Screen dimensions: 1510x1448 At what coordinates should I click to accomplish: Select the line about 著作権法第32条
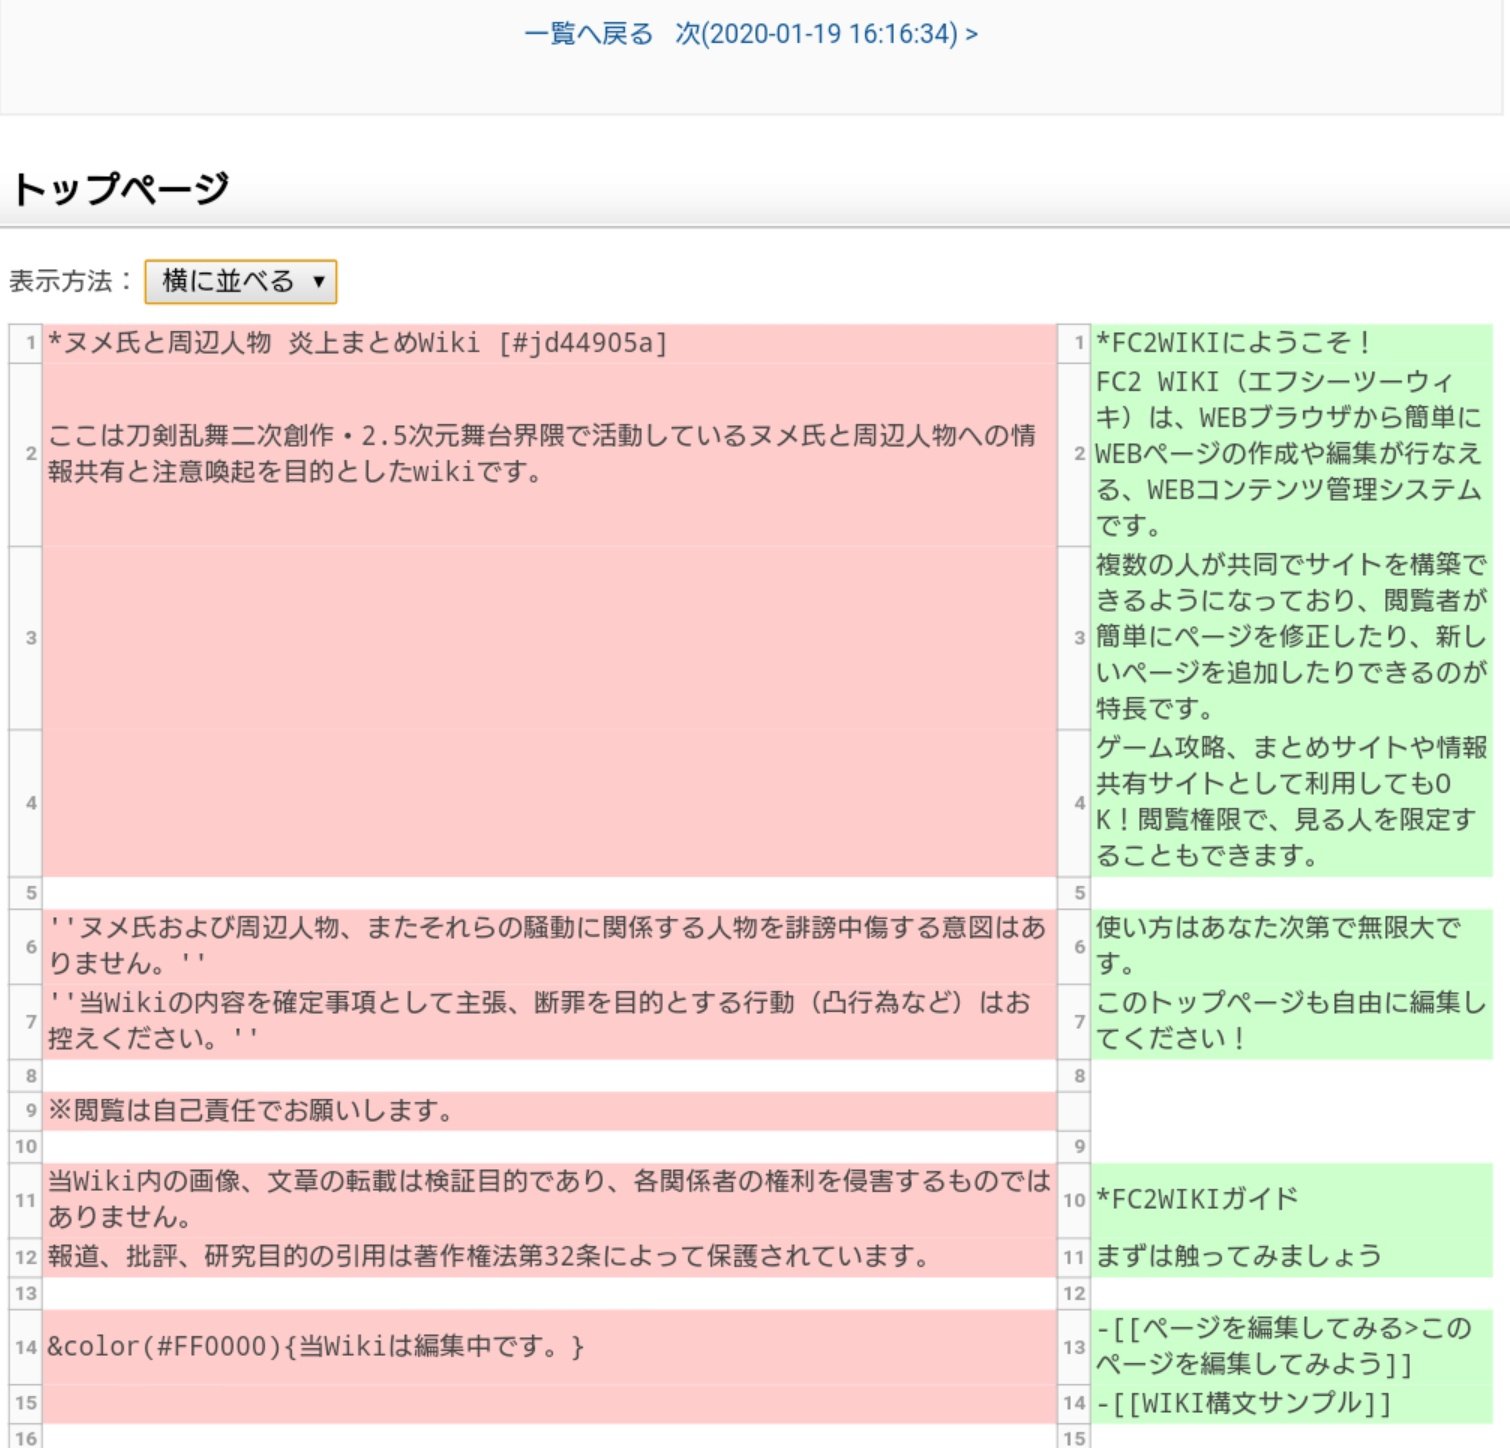[549, 1256]
